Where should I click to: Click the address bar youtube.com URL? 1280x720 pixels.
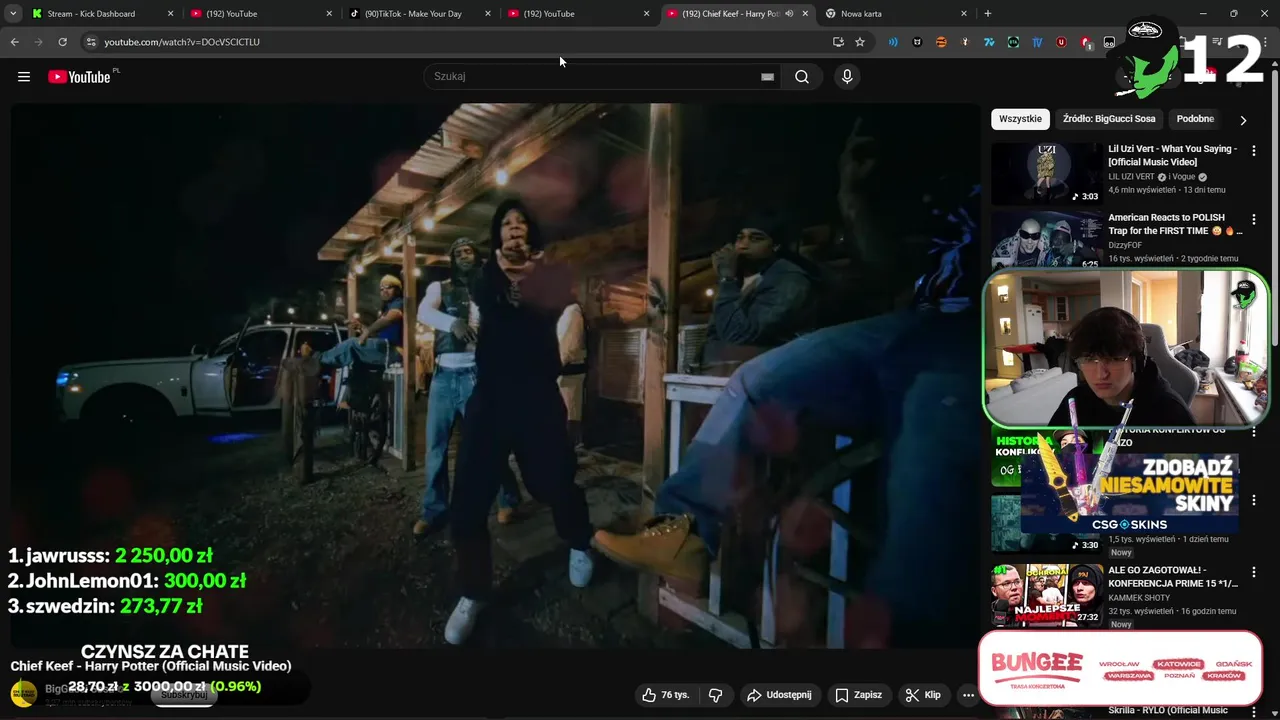182,42
